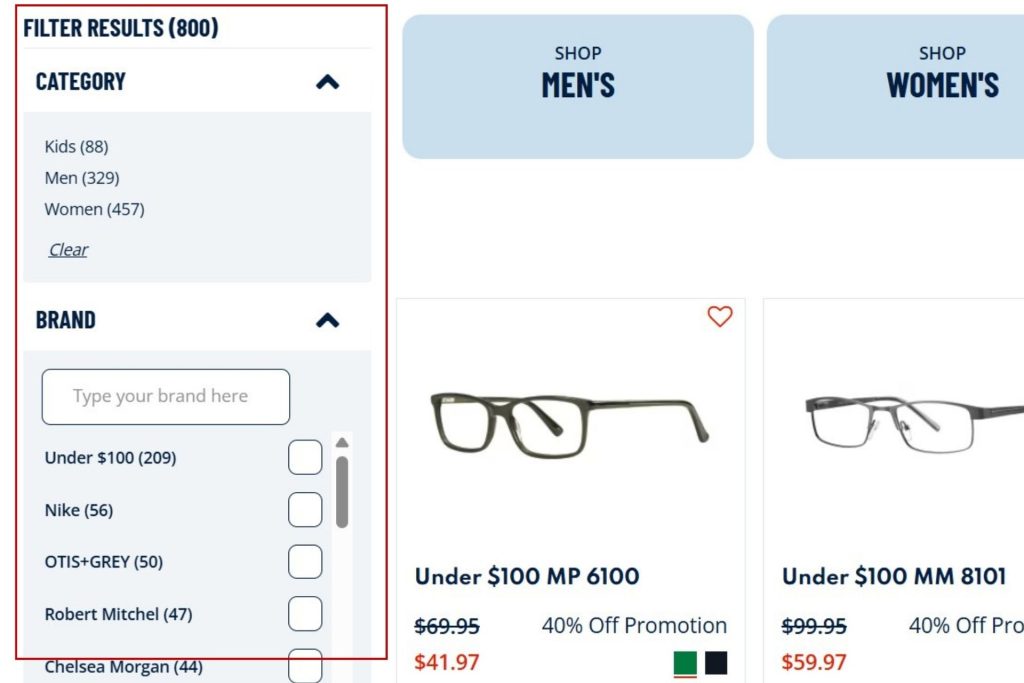The image size is (1024, 683).
Task: Click the brand search input field
Action: click(x=165, y=396)
